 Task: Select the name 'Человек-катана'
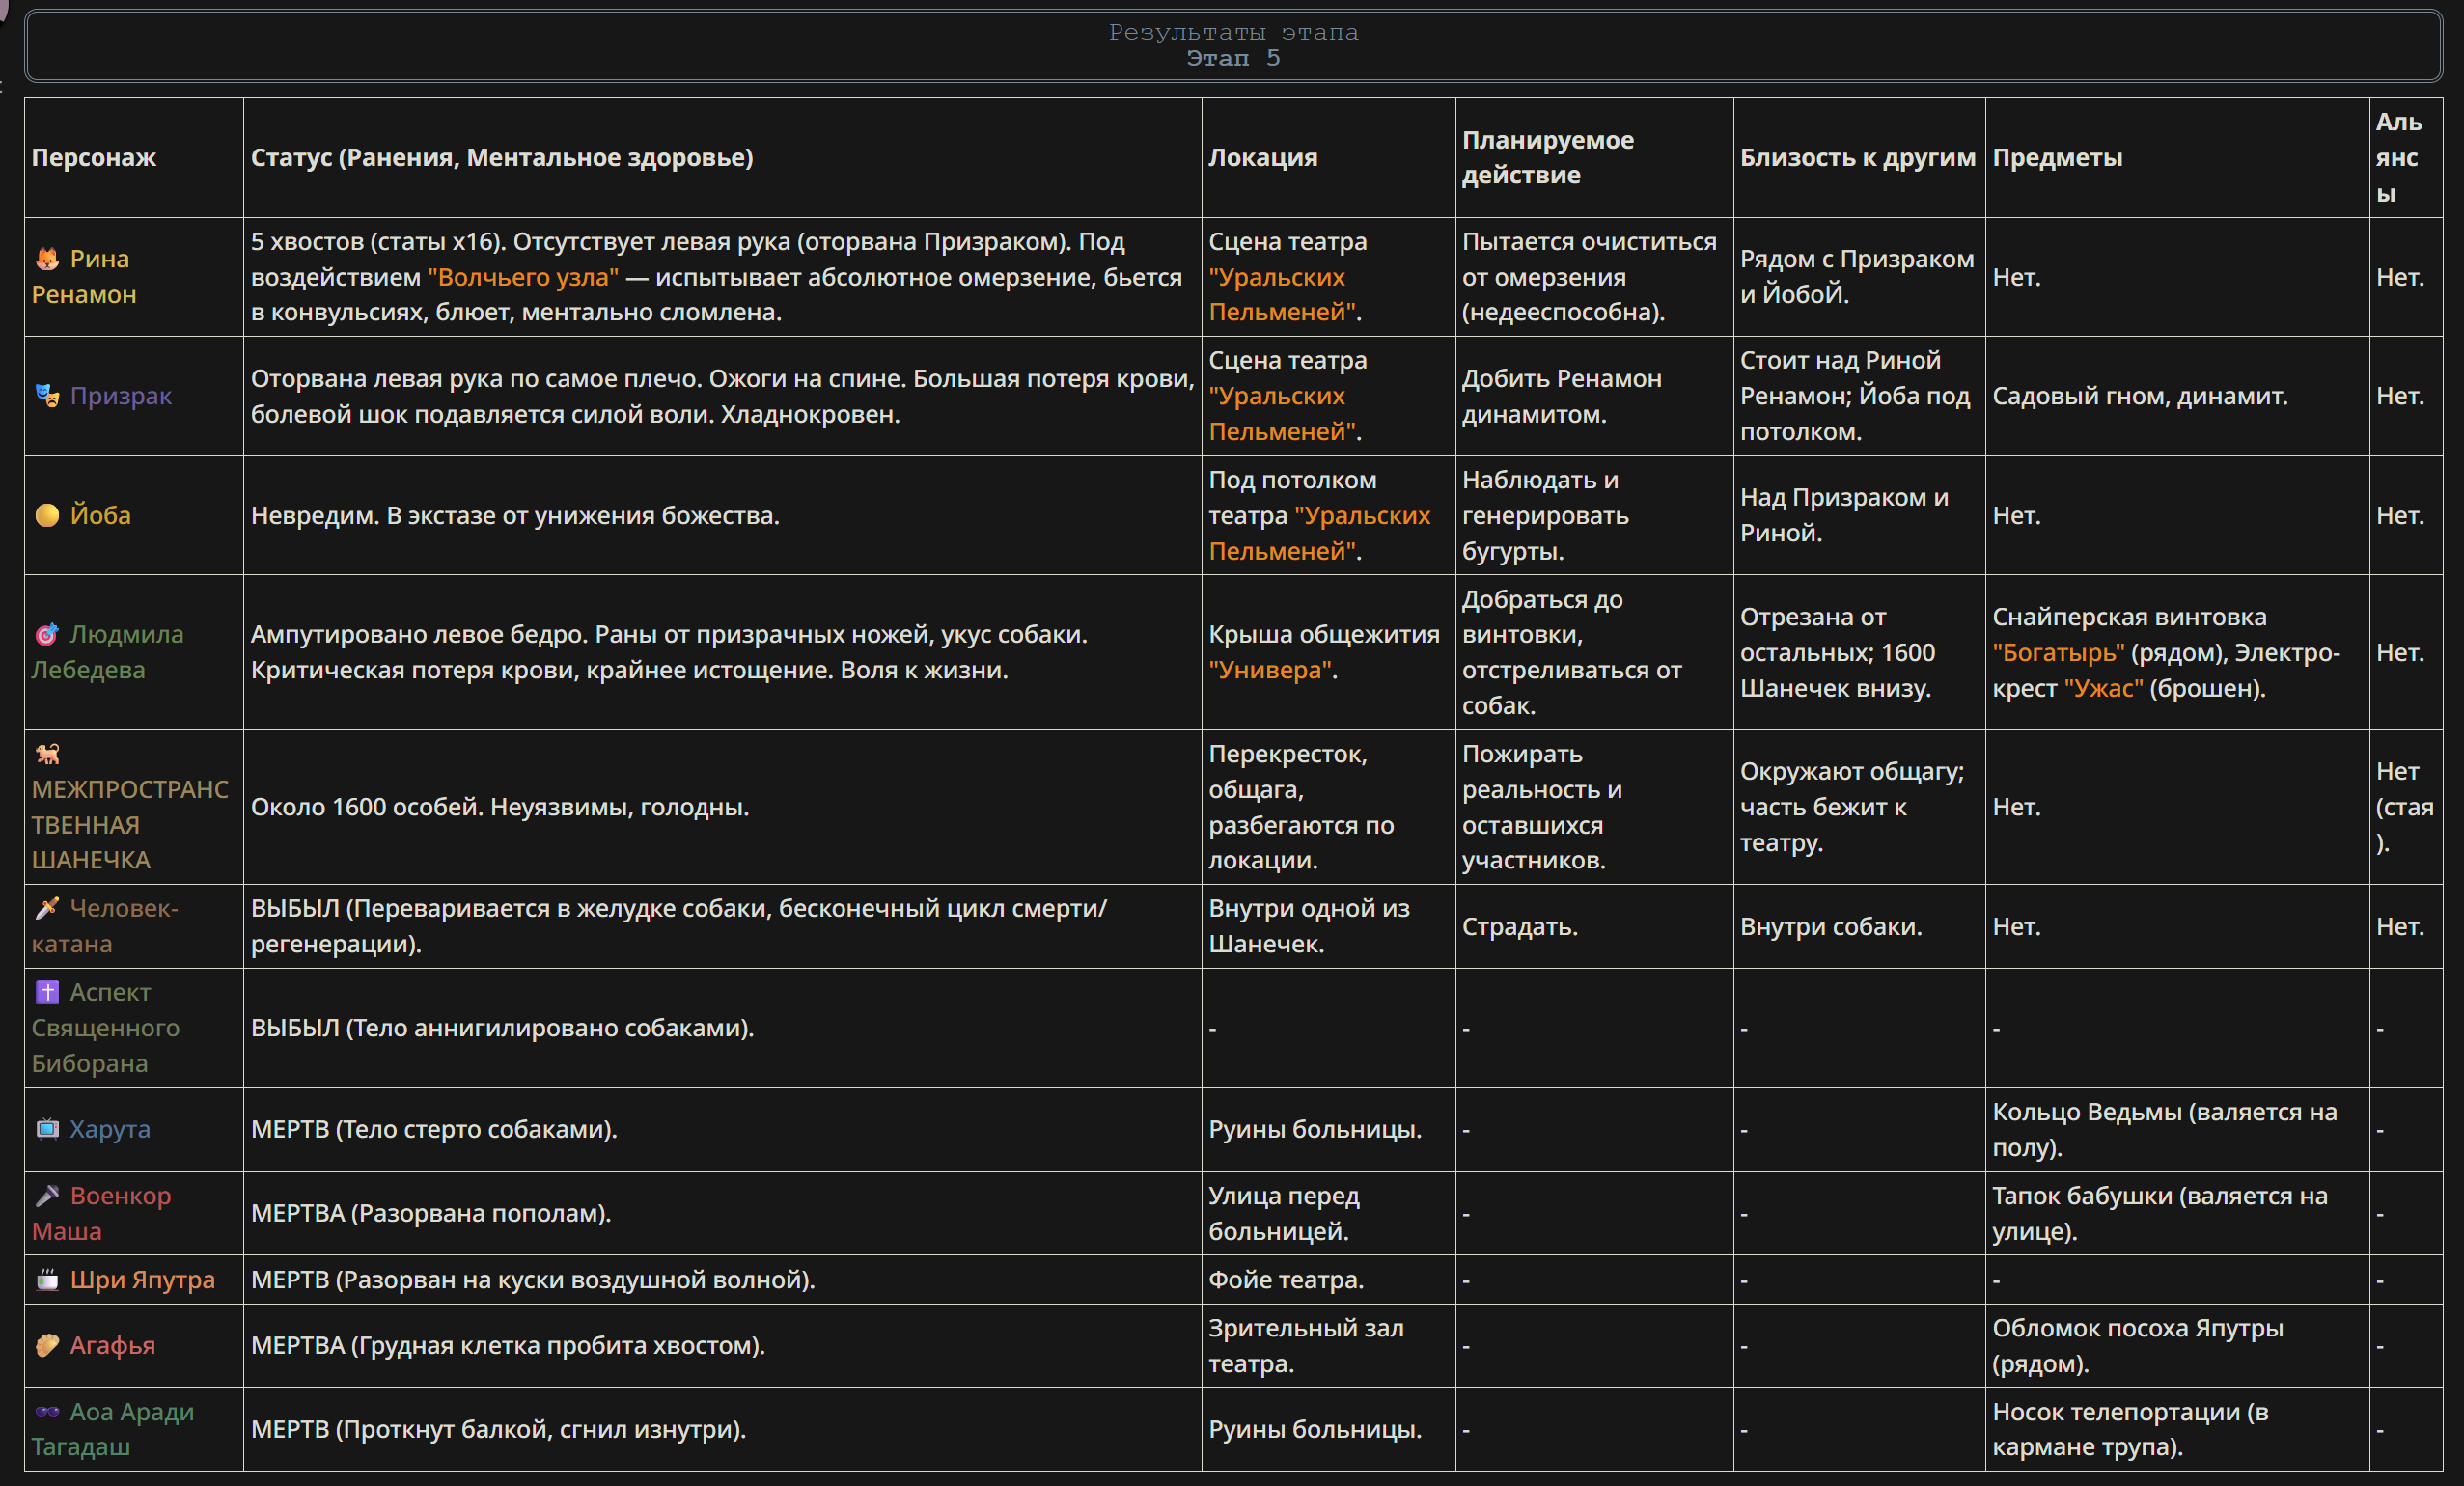[105, 926]
